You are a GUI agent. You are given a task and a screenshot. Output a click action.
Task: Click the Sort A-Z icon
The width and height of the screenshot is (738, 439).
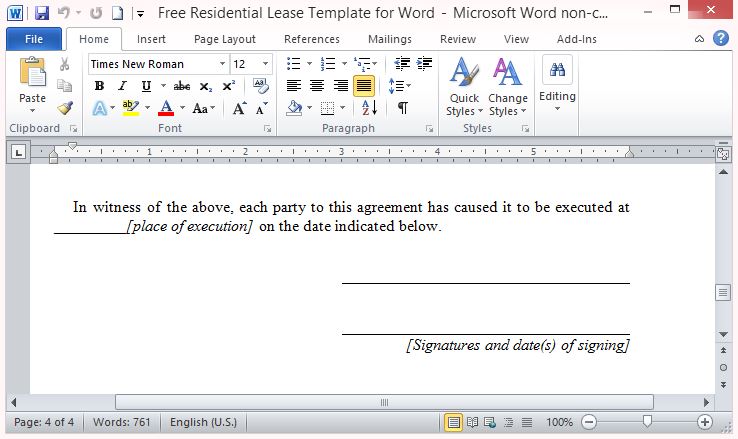pyautogui.click(x=369, y=108)
